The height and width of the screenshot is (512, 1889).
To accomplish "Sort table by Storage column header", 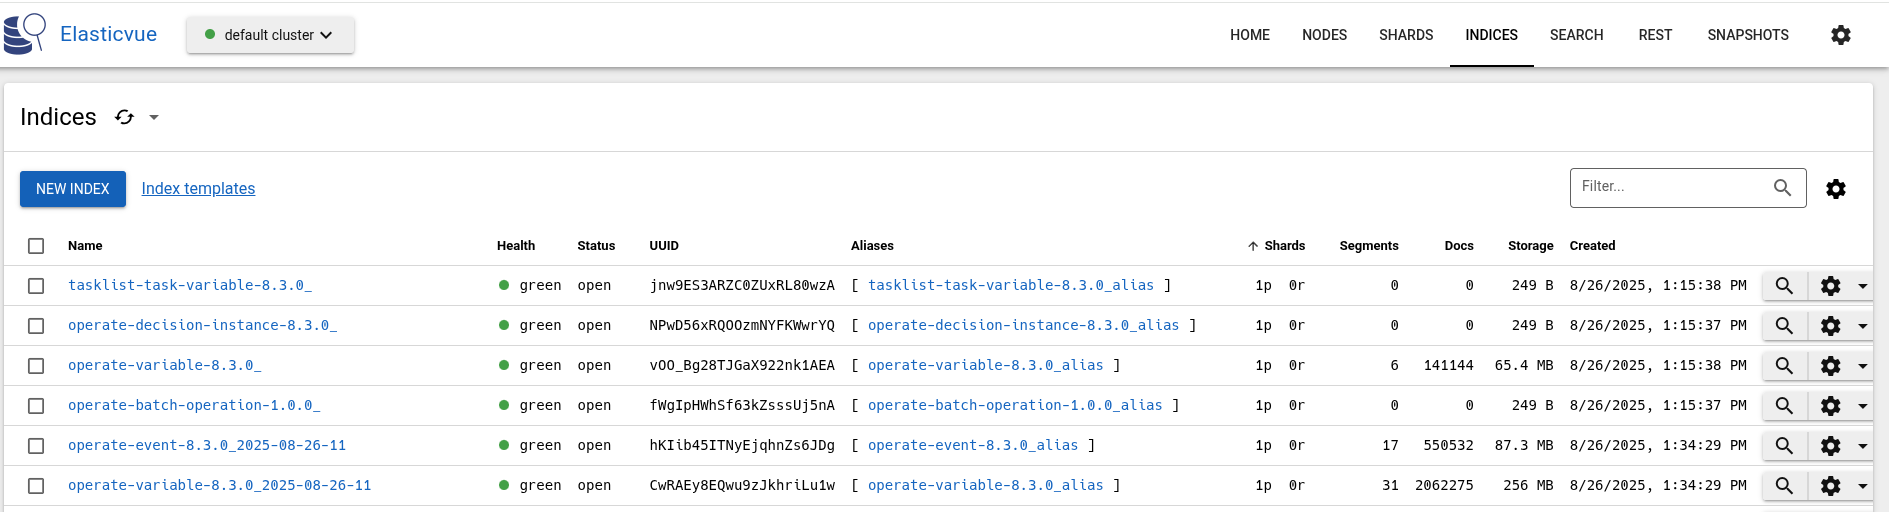I will point(1531,246).
